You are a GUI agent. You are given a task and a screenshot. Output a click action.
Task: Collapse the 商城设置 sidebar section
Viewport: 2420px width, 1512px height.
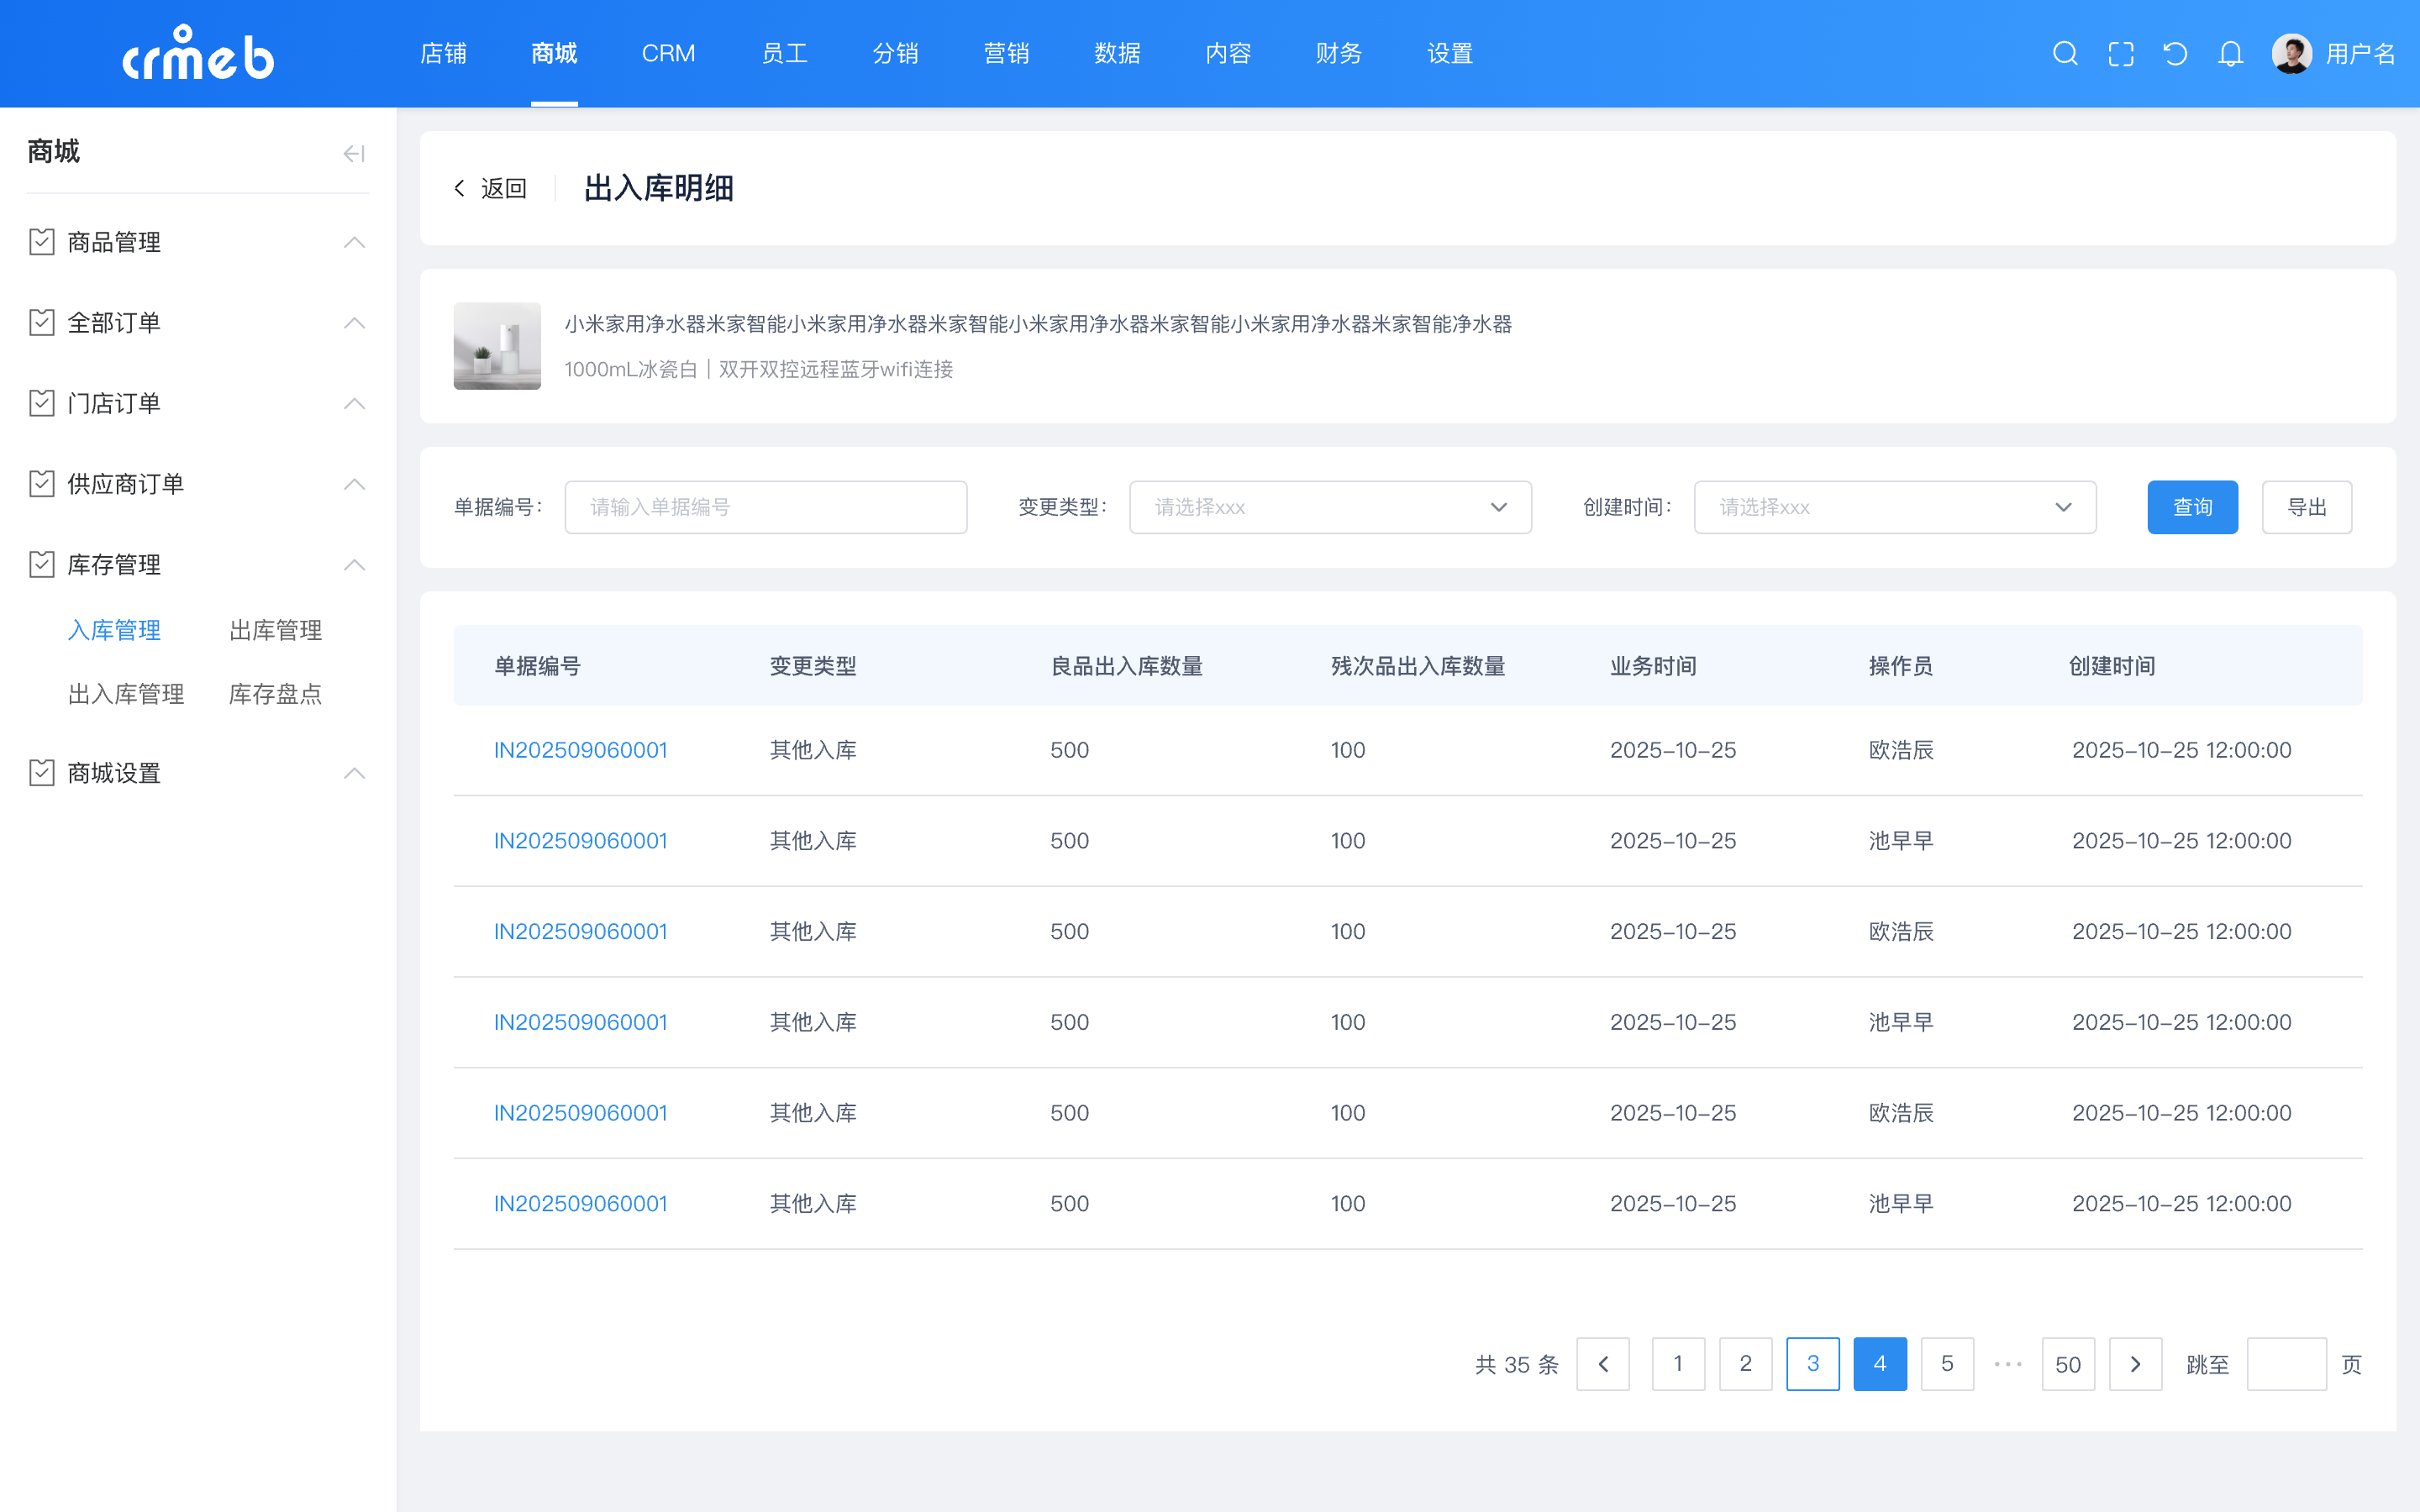tap(354, 773)
